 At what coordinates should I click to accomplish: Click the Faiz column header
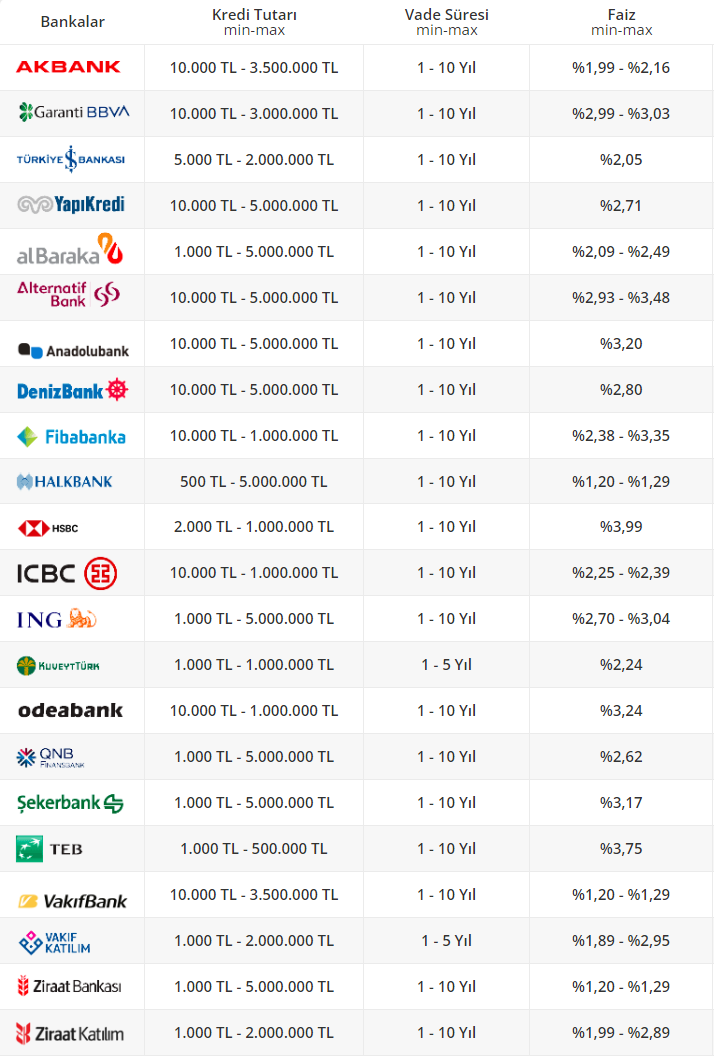tap(621, 22)
